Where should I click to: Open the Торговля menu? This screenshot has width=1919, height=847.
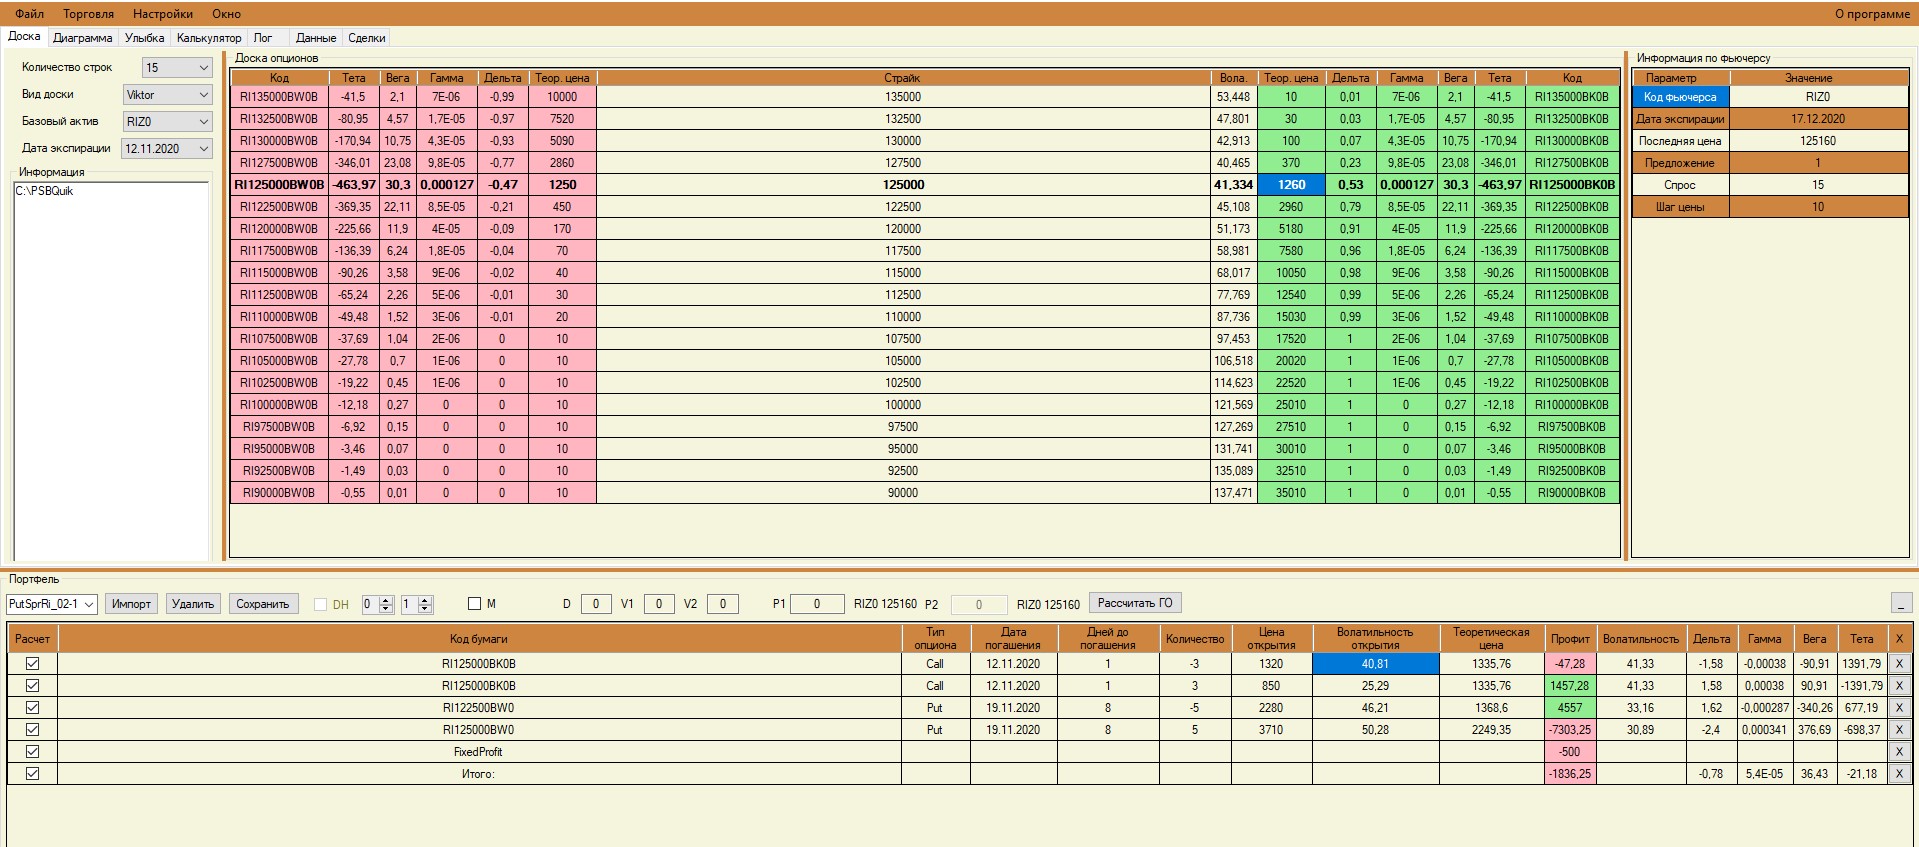[x=88, y=14]
